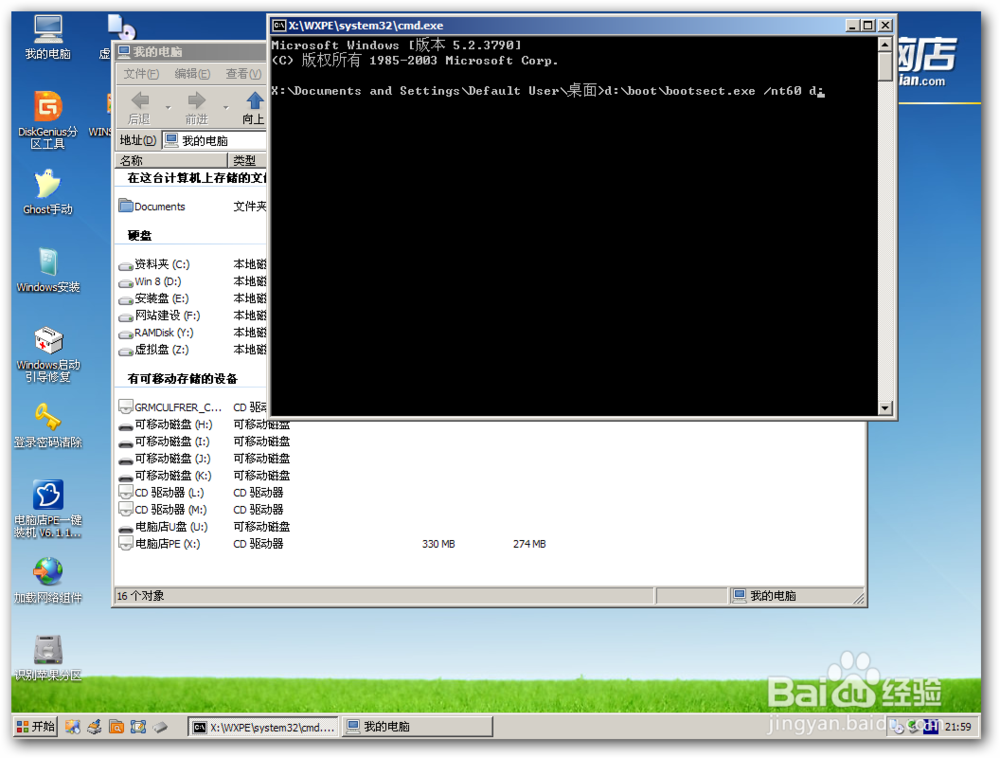Image resolution: width=1000 pixels, height=758 pixels.
Task: Select drive RAMDisk (Y:)
Action: (x=156, y=333)
